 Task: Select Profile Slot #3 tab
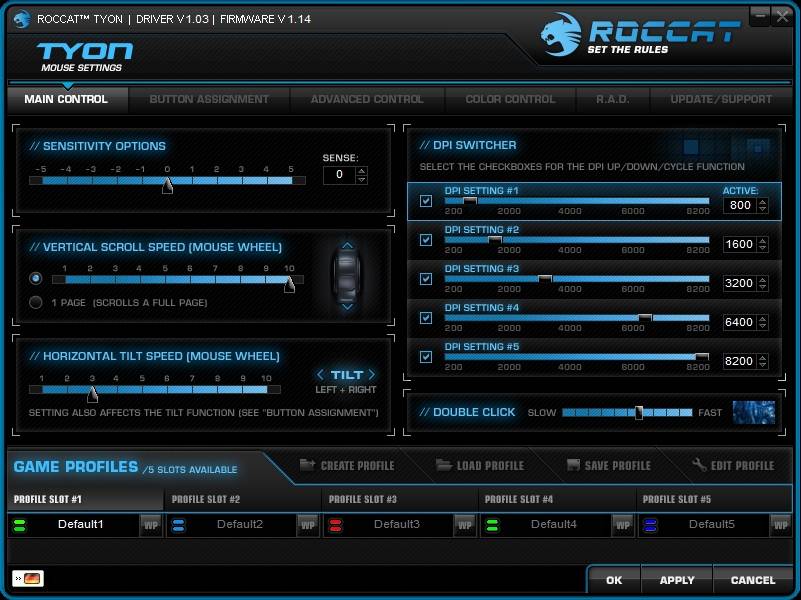point(400,499)
